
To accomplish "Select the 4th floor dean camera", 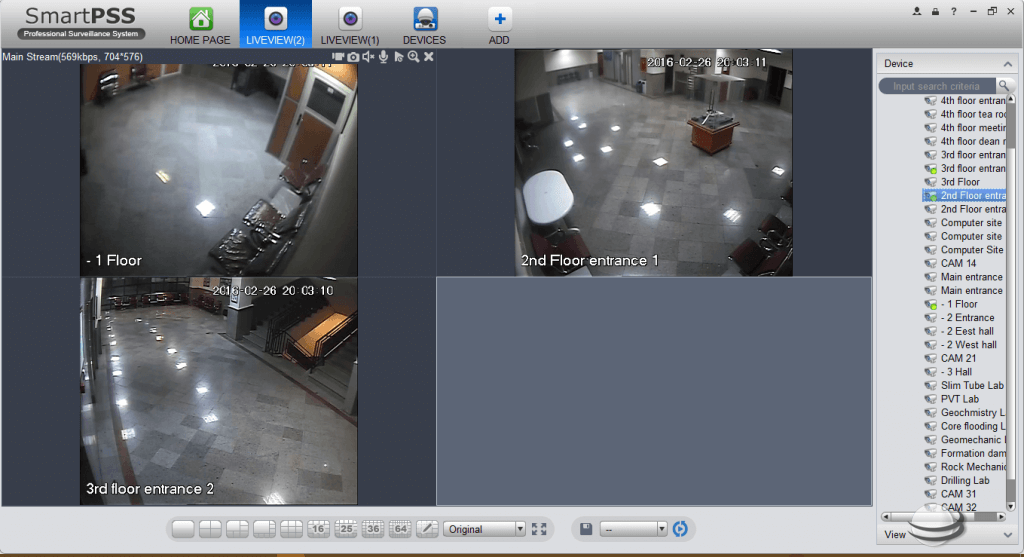I will coord(965,141).
